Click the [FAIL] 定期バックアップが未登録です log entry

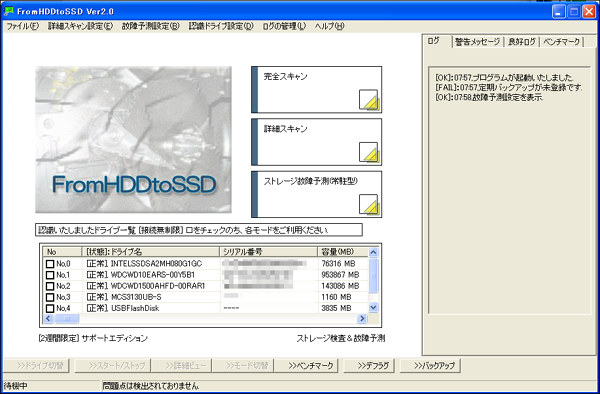[509, 88]
